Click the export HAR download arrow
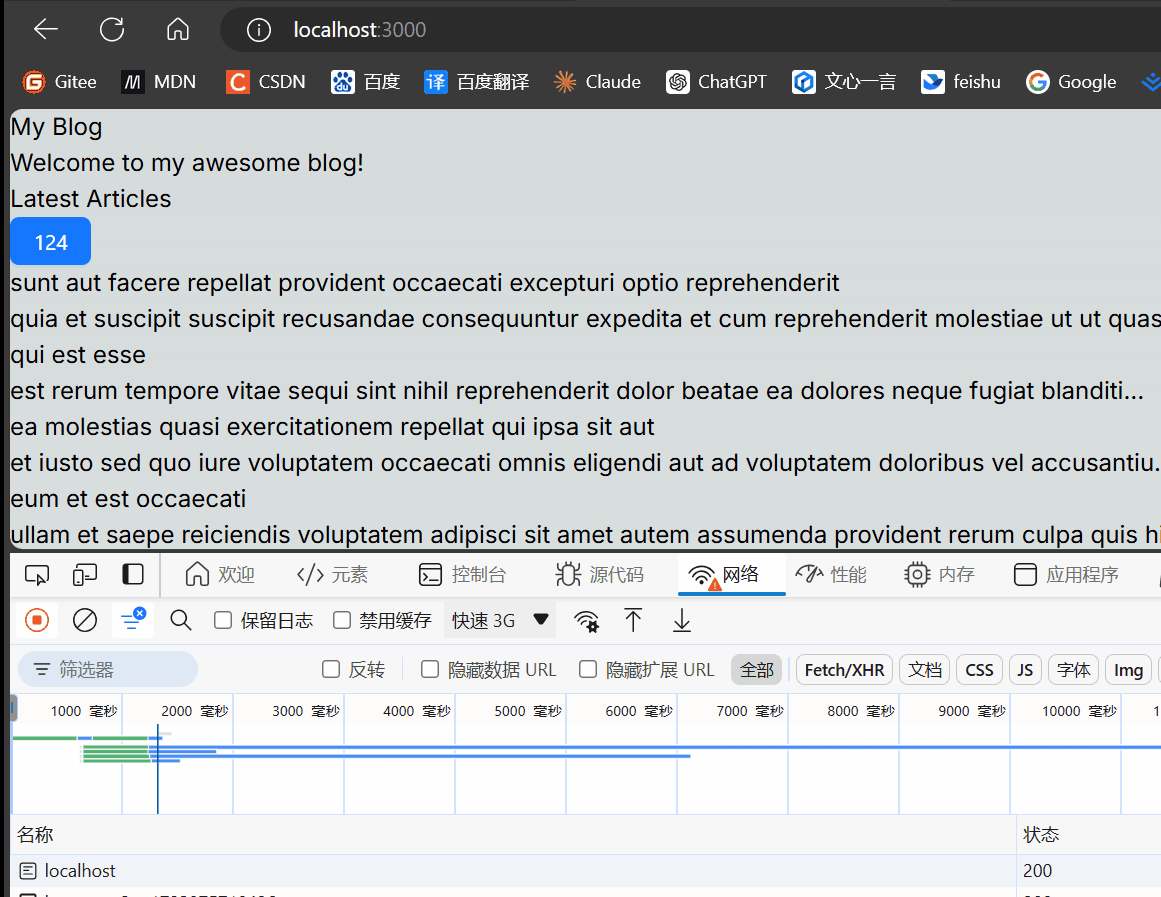 [x=682, y=621]
